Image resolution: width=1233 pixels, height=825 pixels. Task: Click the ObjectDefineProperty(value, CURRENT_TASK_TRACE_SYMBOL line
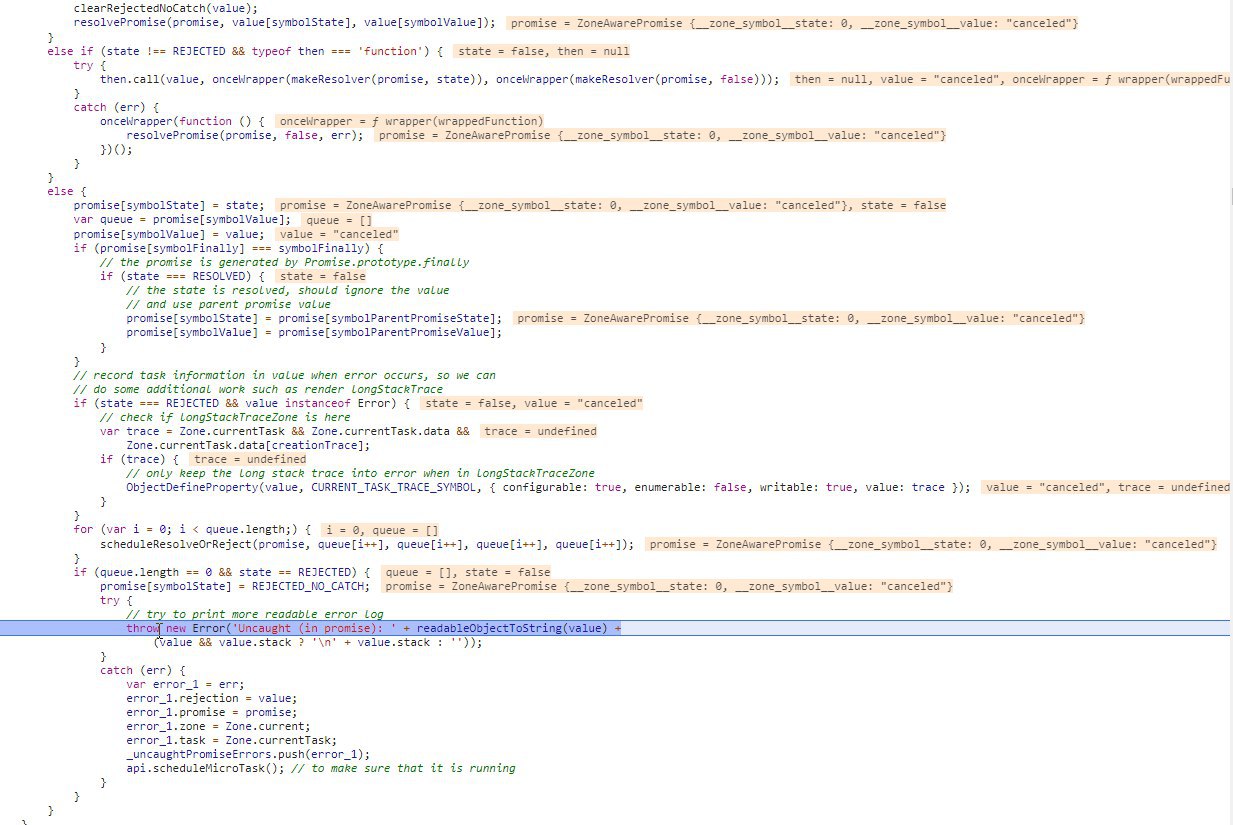[x=548, y=487]
